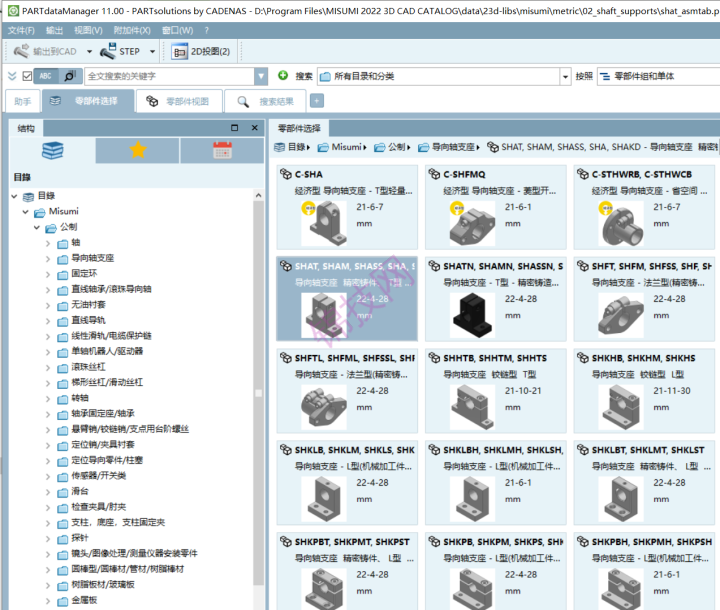Click the selected SHAT, SHAM, SHASS part card
The width and height of the screenshot is (720, 610).
tap(347, 299)
